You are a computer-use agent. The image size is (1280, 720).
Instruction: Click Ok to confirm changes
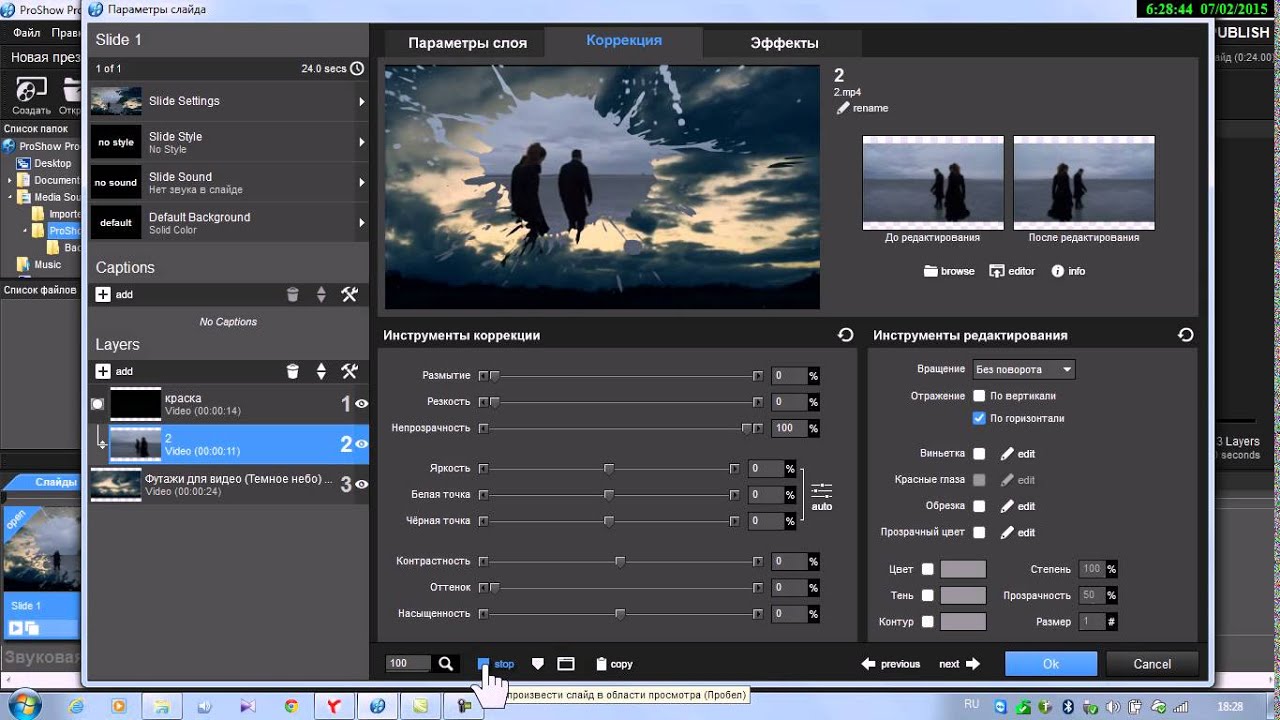[1051, 664]
